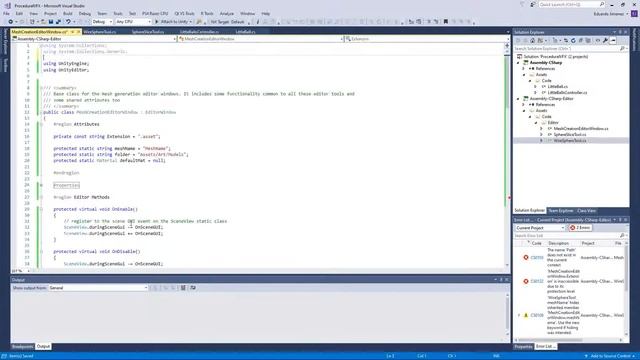Collapse the Editor folder node
Screen dimensions: 640x360
[x=536, y=122]
